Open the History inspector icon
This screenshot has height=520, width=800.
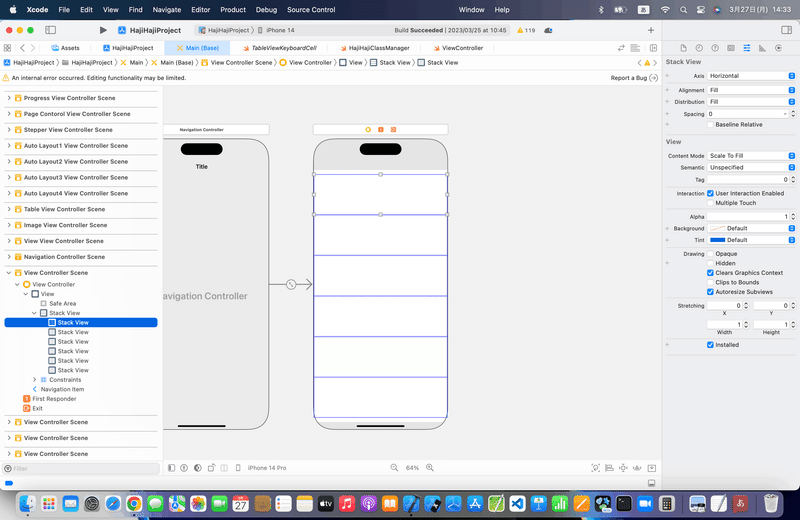(x=699, y=48)
